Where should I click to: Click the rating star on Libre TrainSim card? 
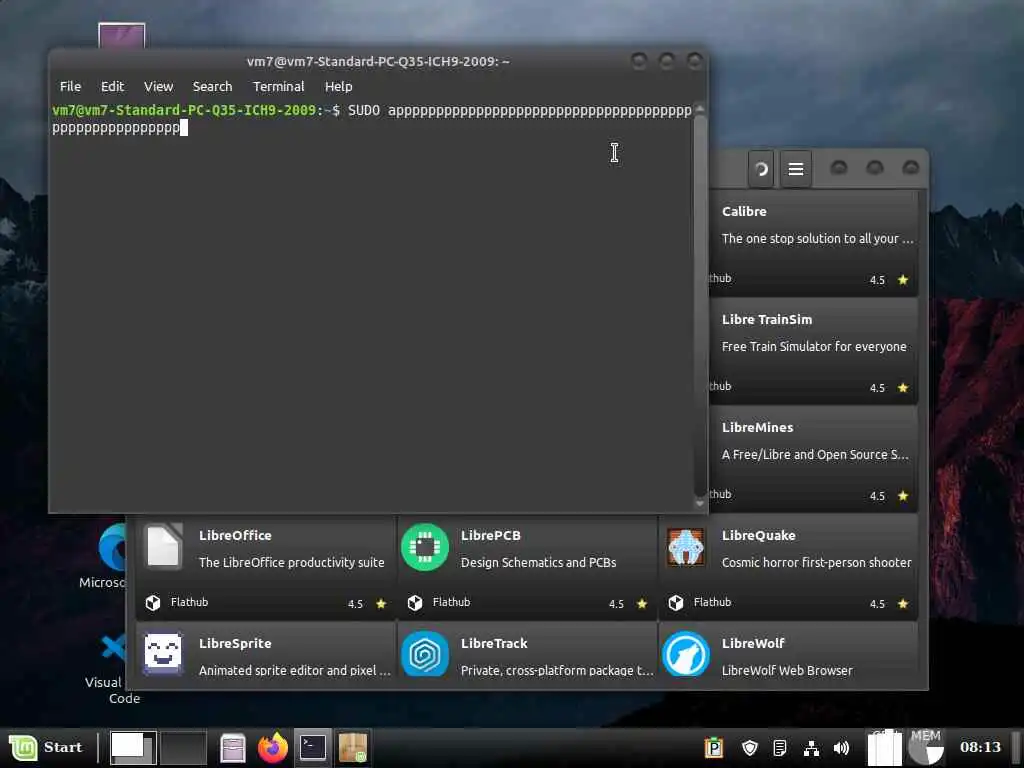(903, 387)
